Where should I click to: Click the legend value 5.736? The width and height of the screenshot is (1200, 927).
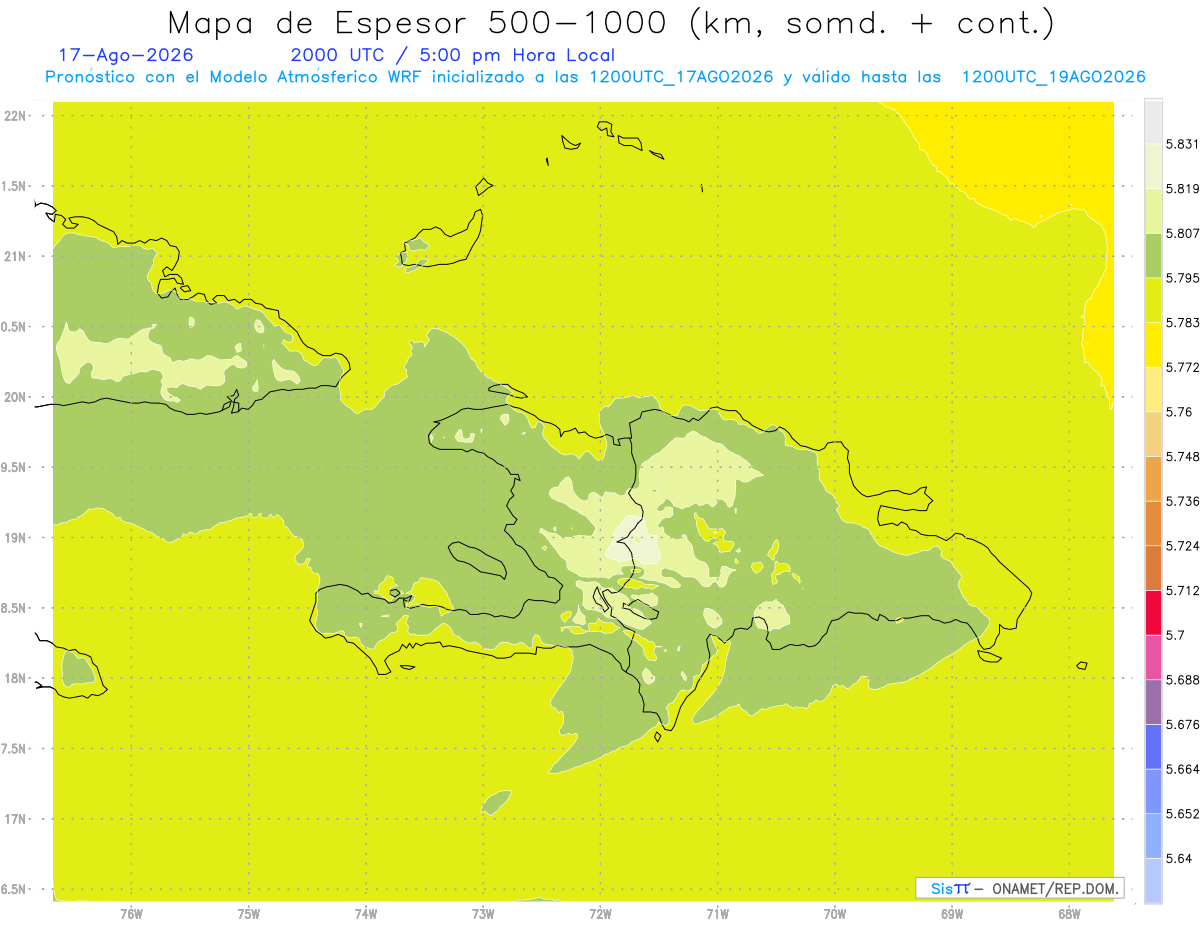[1182, 501]
